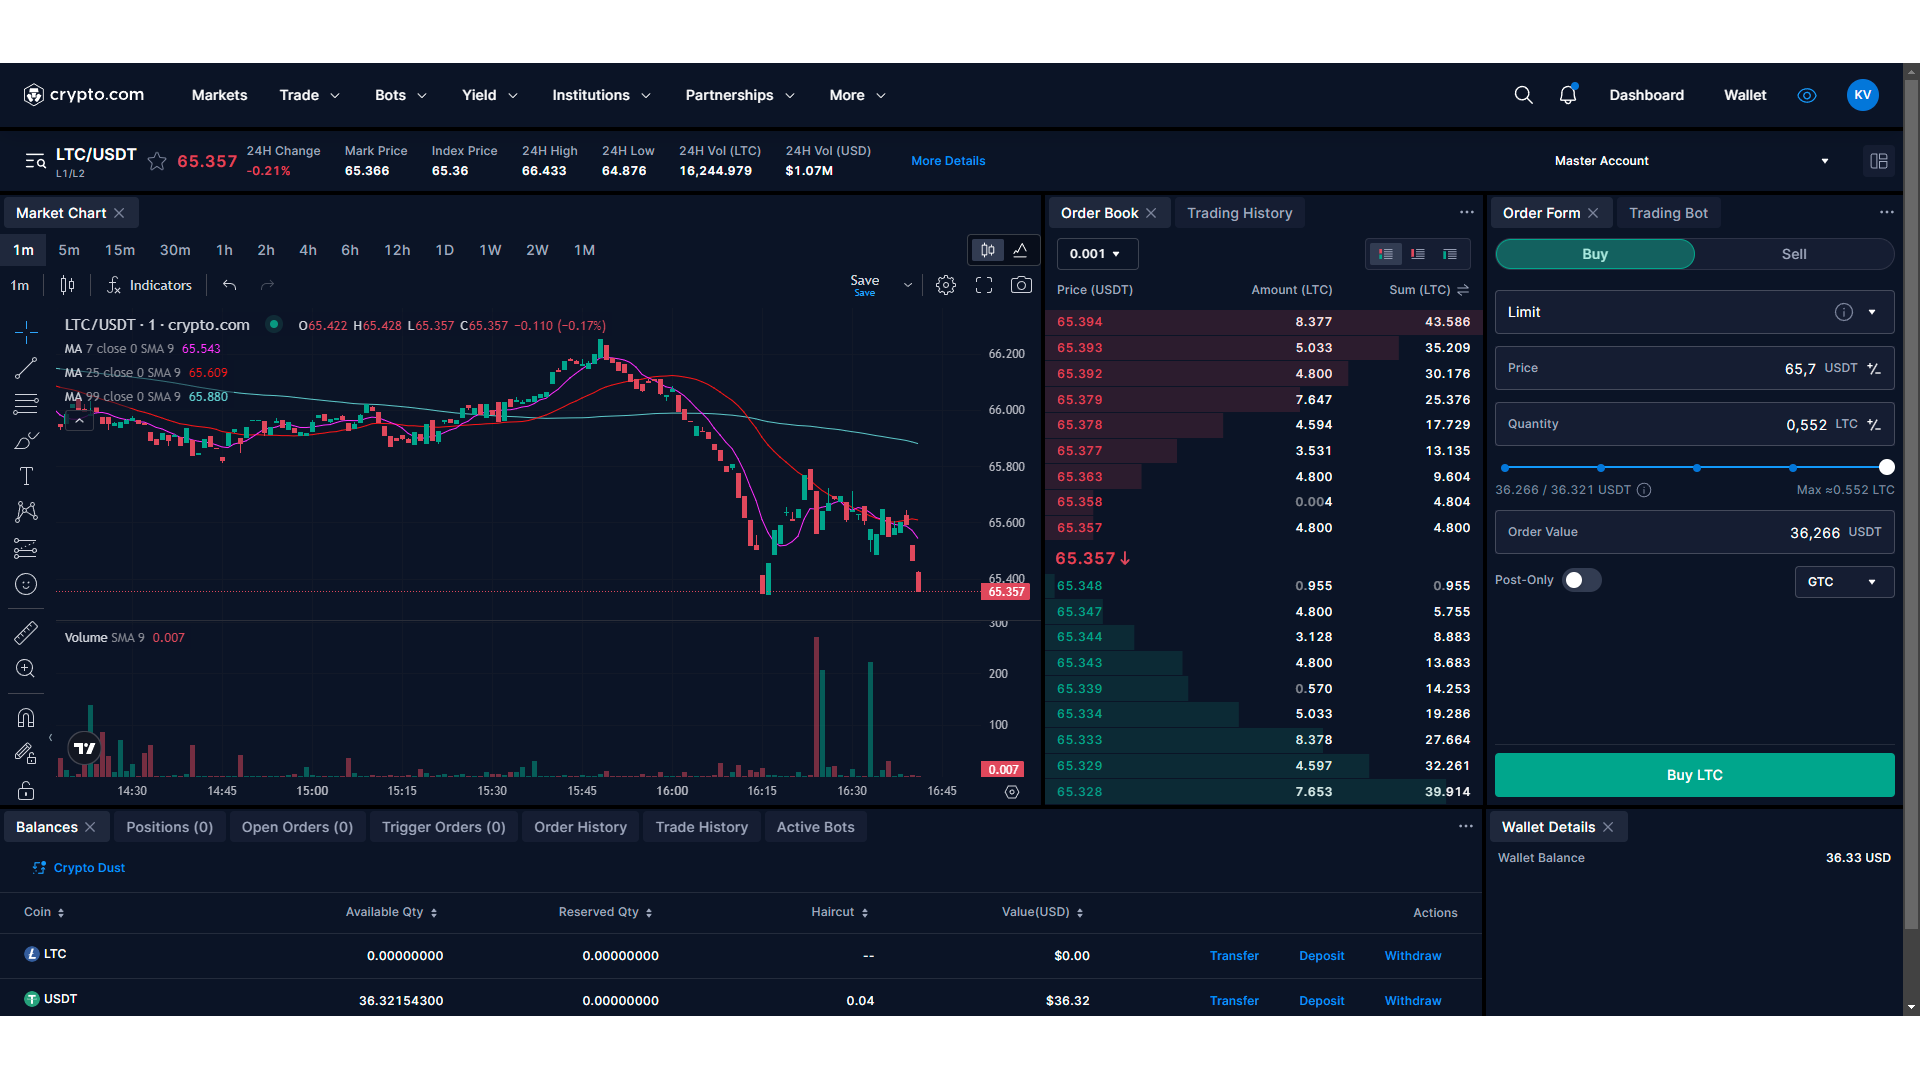The image size is (1920, 1080).
Task: Select the trend line drawing tool
Action: (26, 368)
